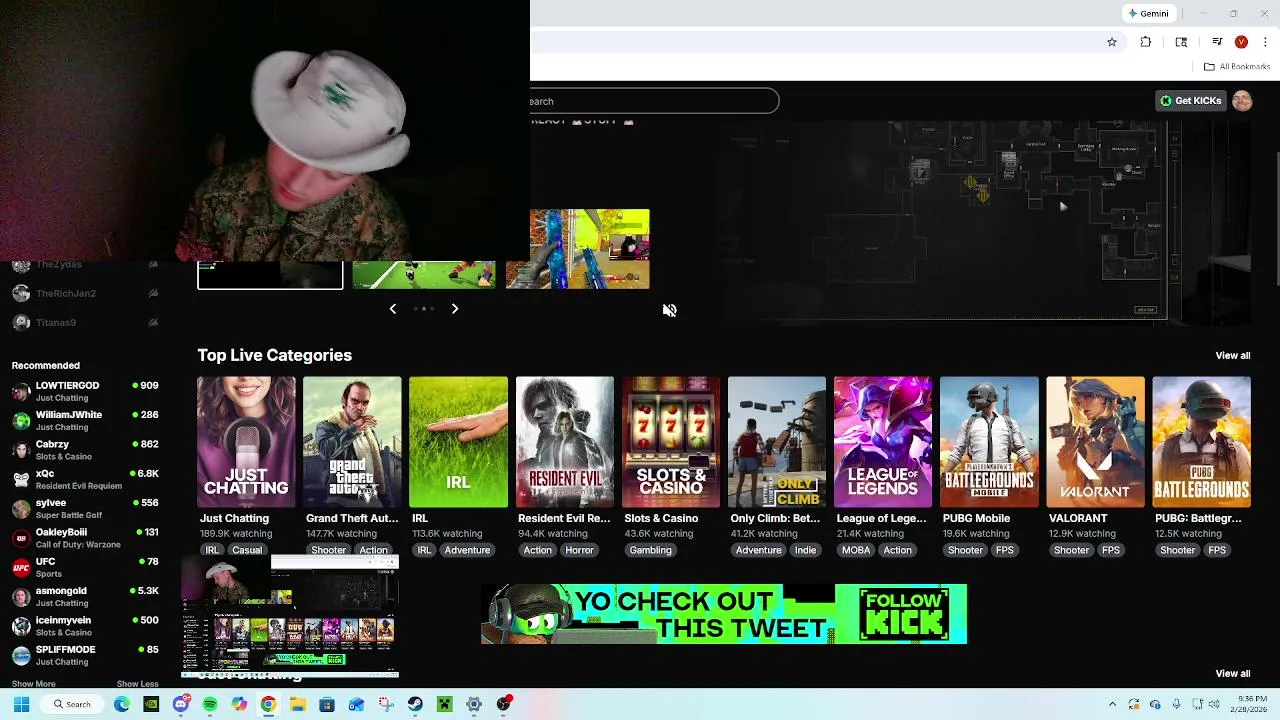The width and height of the screenshot is (1280, 720).
Task: Open asmongold recommended channel
Action: 85,596
